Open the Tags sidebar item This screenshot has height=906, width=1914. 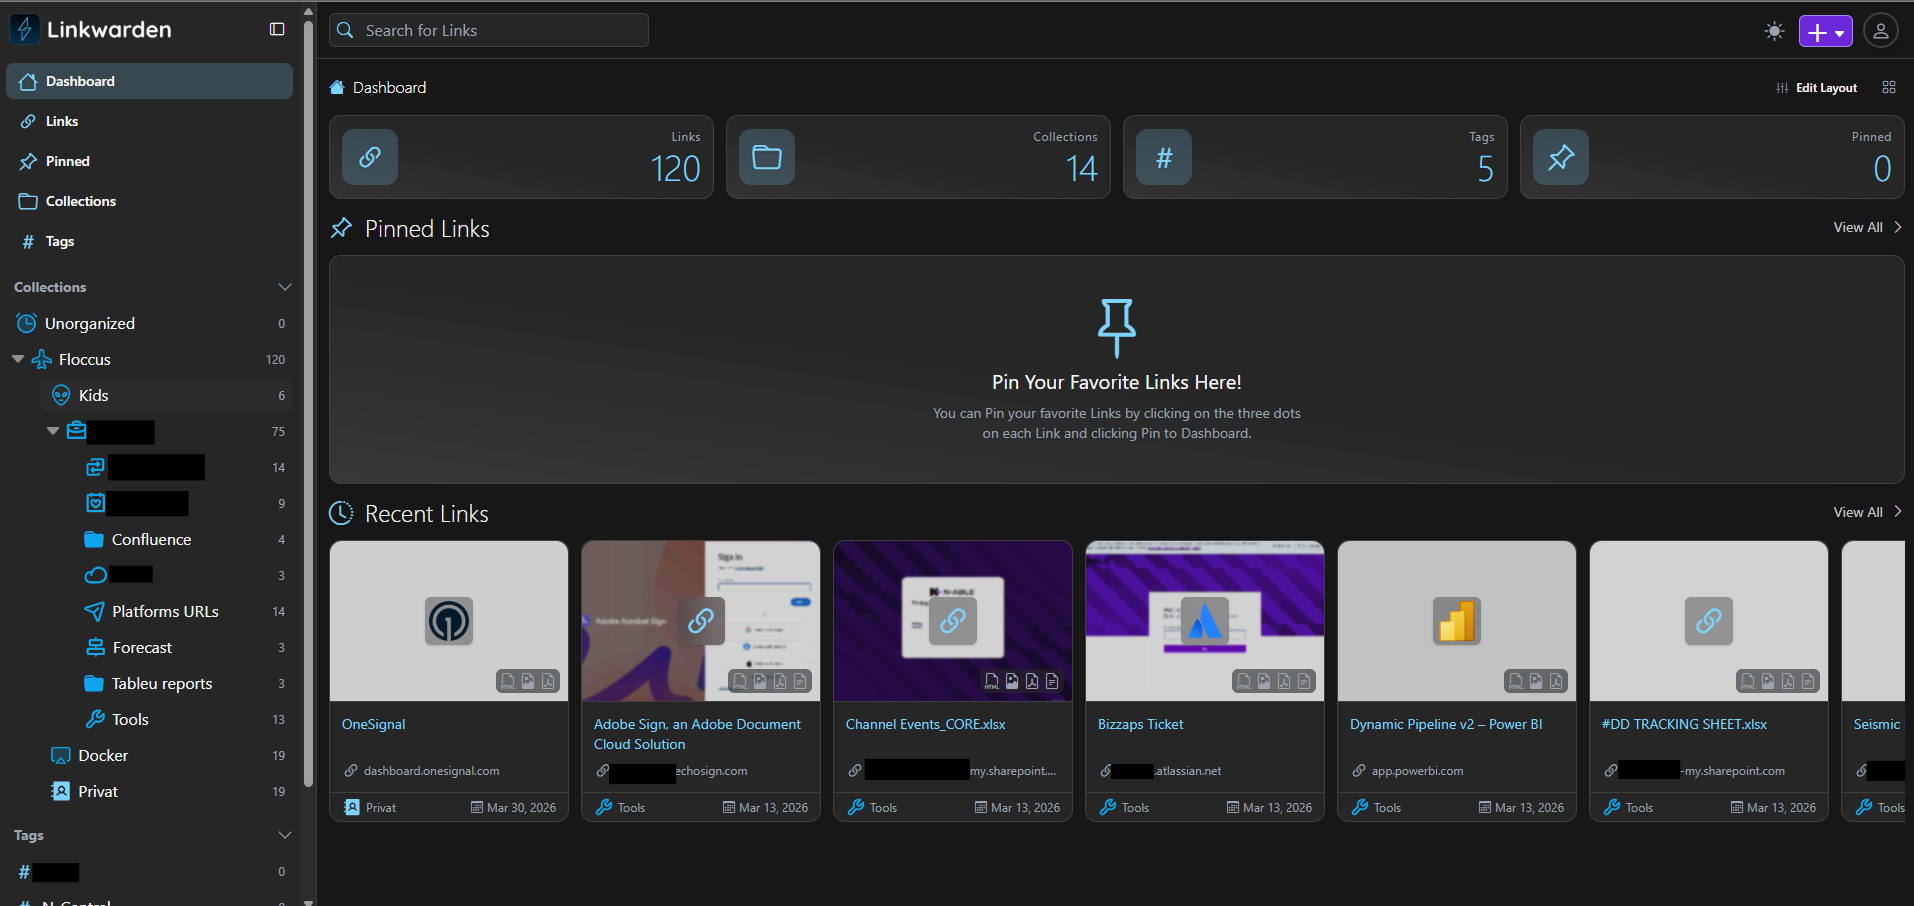tap(149, 241)
